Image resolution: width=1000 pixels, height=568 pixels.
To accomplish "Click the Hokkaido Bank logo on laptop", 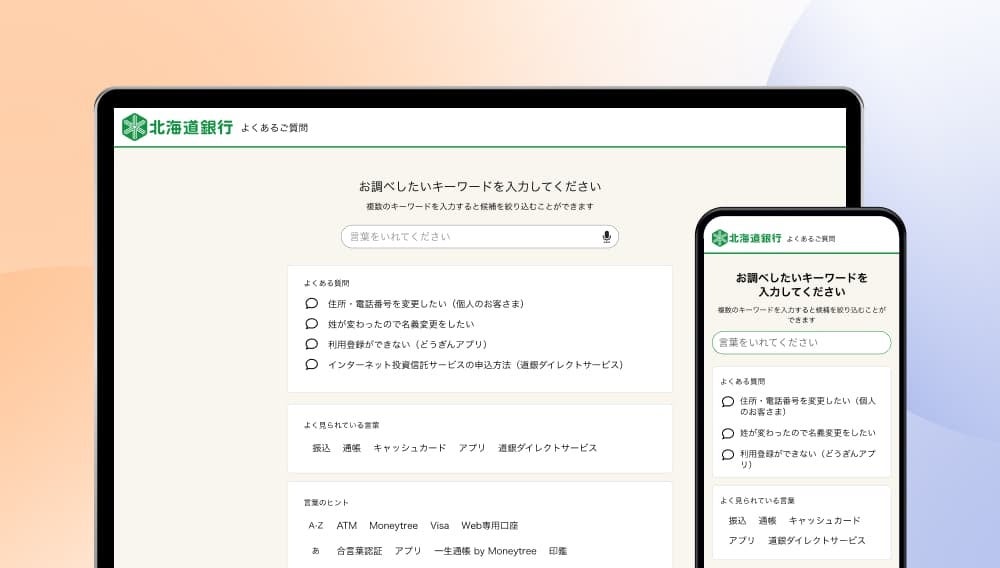I will tap(177, 127).
